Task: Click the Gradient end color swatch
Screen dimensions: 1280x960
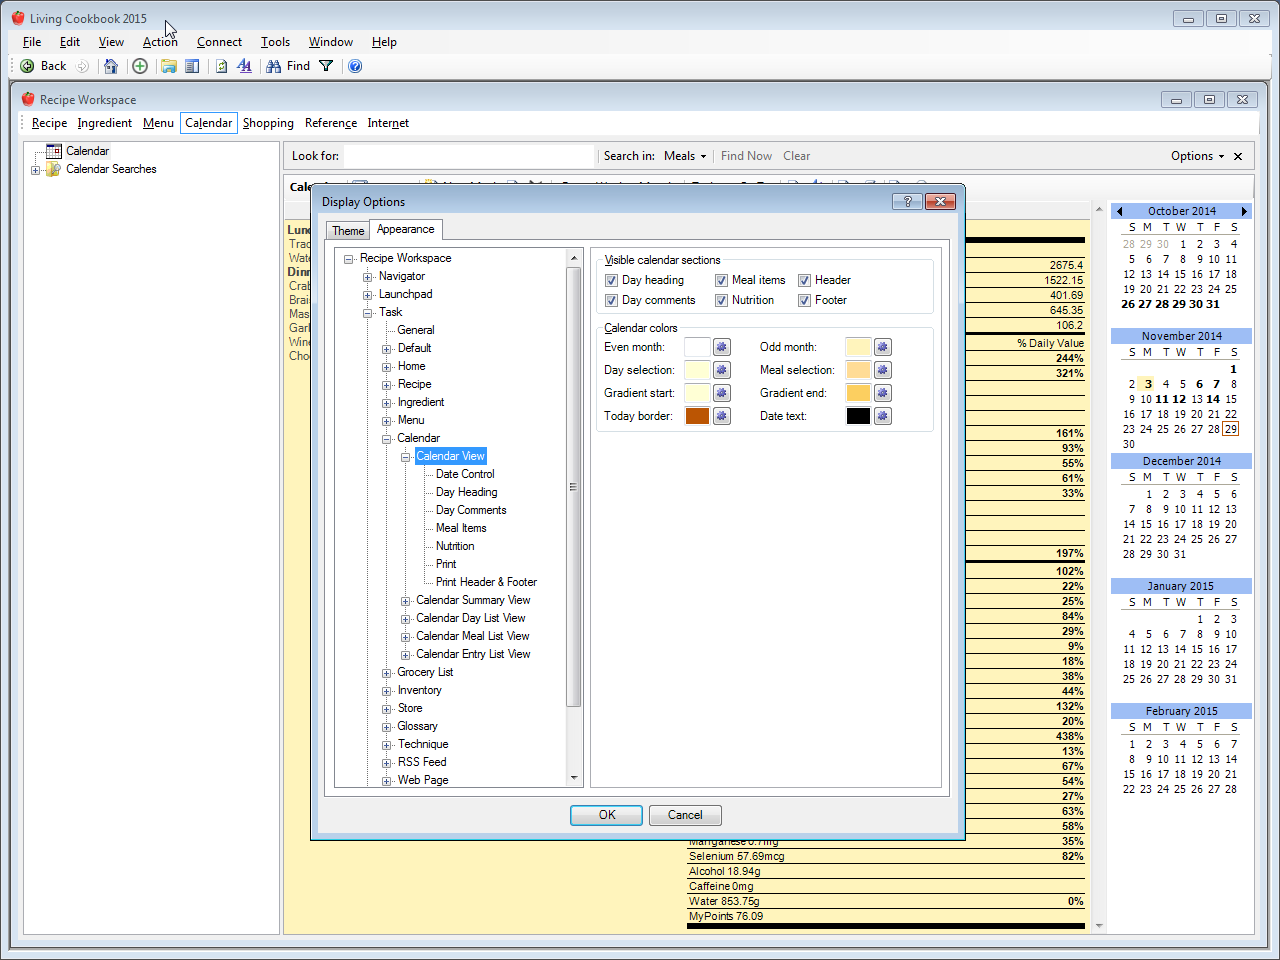Action: 858,393
